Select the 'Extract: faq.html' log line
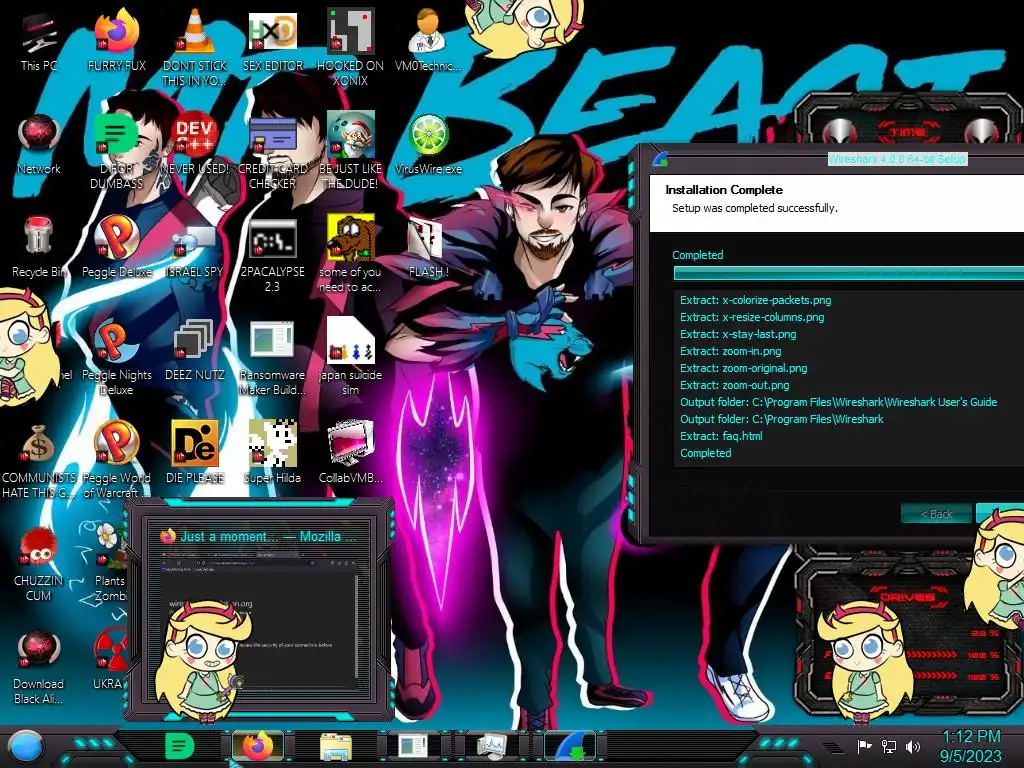The width and height of the screenshot is (1024, 768). [x=721, y=436]
